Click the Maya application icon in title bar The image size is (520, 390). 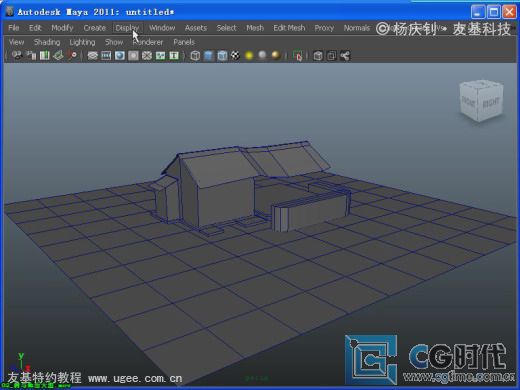[9, 12]
